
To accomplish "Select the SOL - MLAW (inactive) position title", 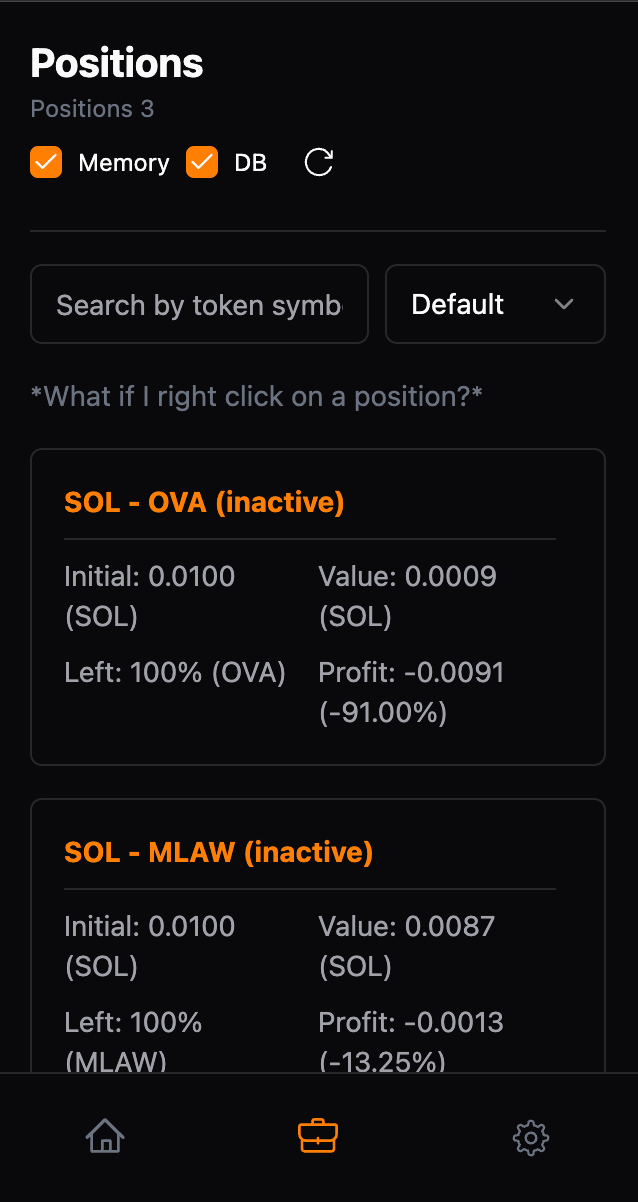I will pos(218,852).
